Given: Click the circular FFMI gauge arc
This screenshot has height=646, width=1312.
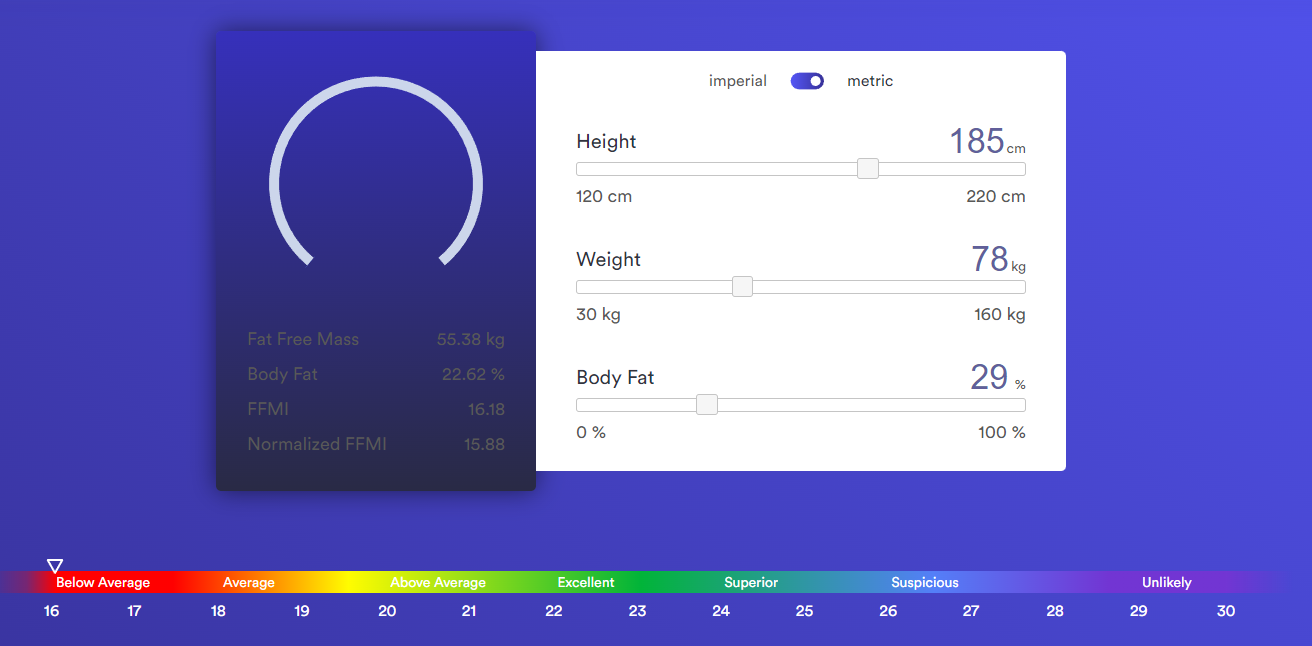Looking at the screenshot, I should pyautogui.click(x=376, y=170).
